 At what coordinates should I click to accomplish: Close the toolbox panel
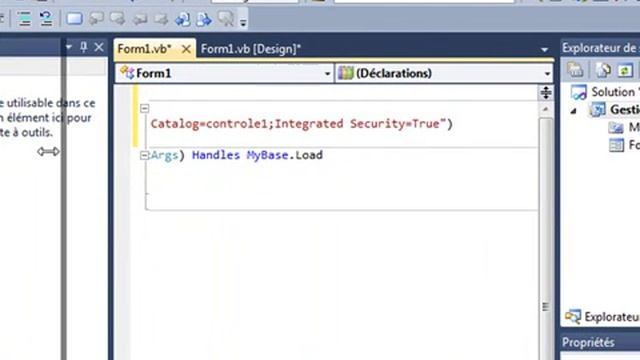click(99, 47)
